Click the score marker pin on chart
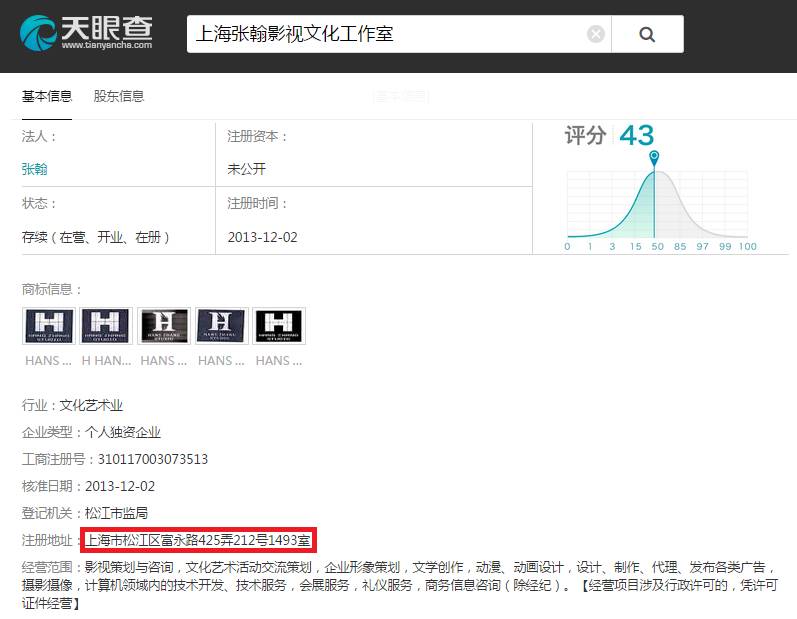This screenshot has height=619, width=797. coord(655,158)
